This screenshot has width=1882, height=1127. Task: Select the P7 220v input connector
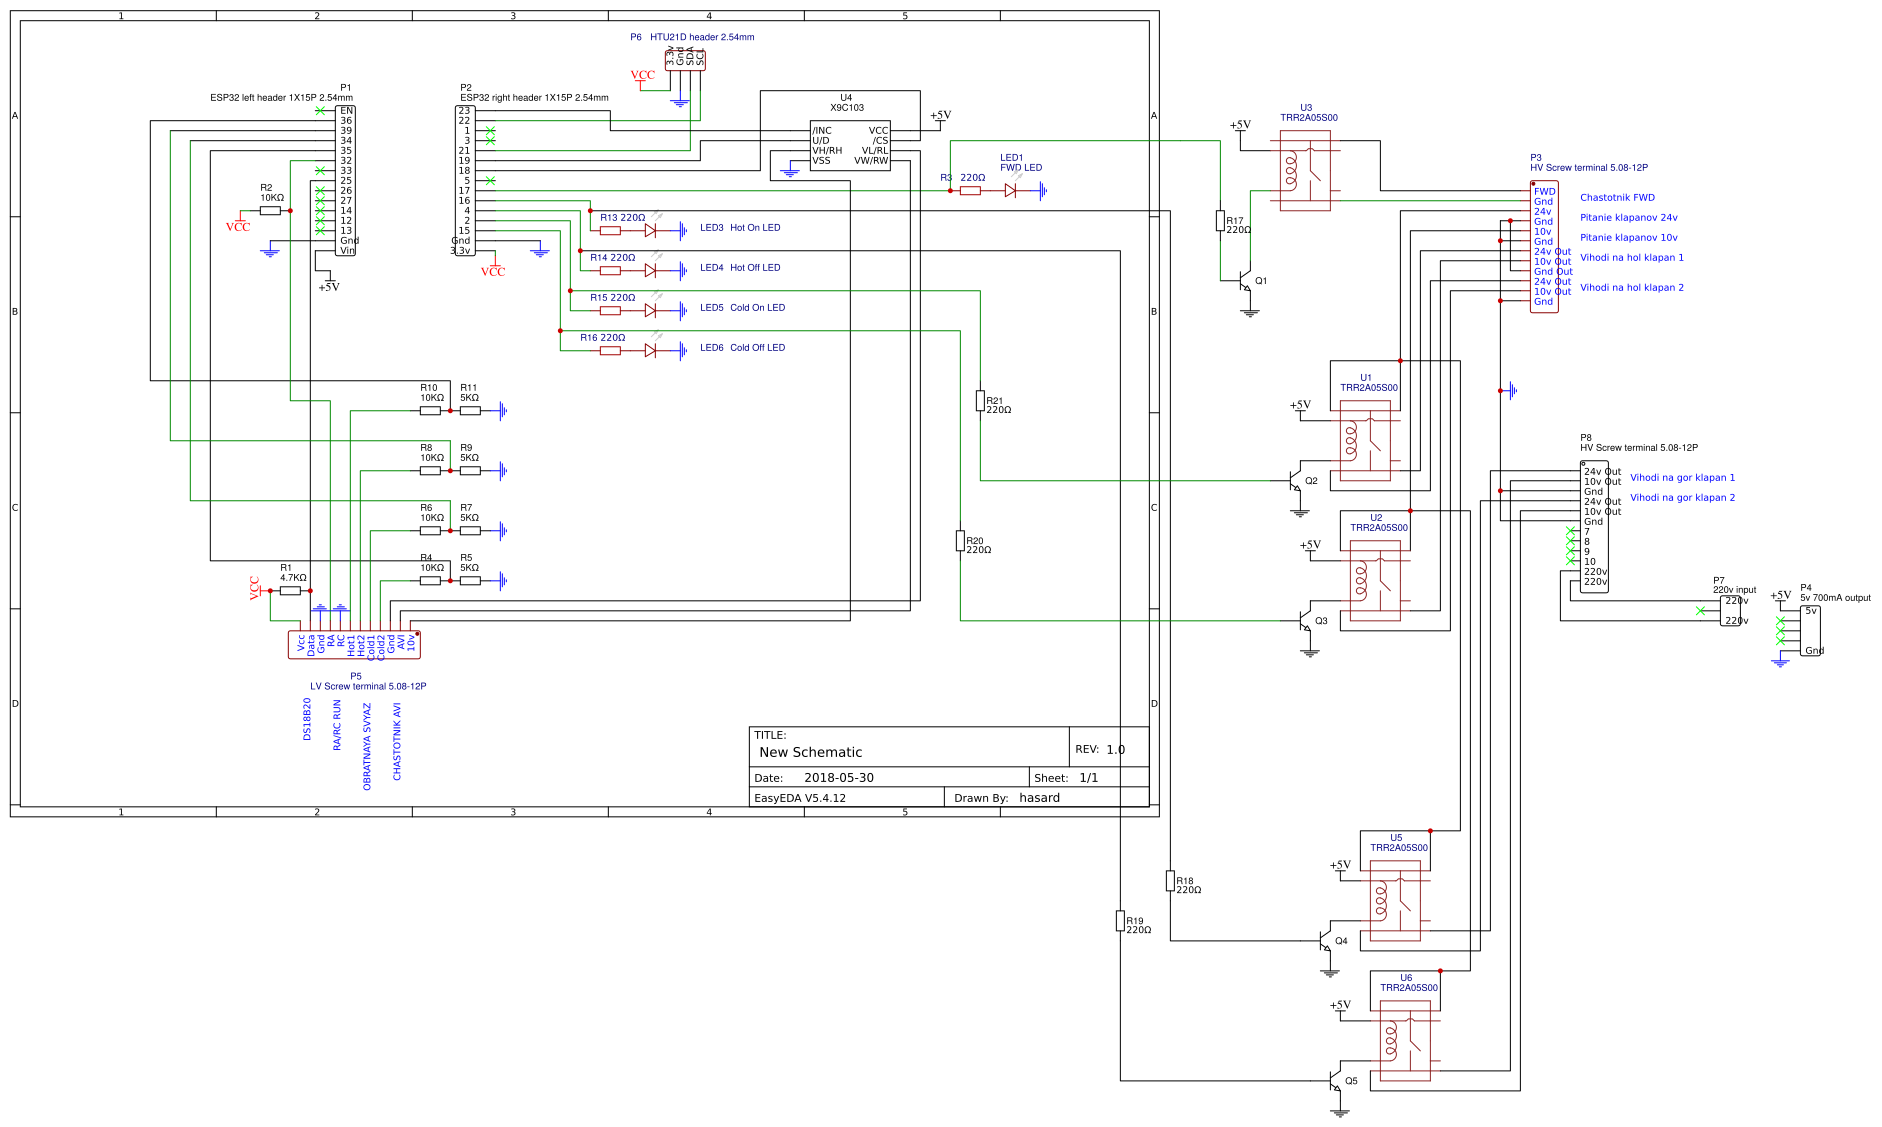(1731, 611)
